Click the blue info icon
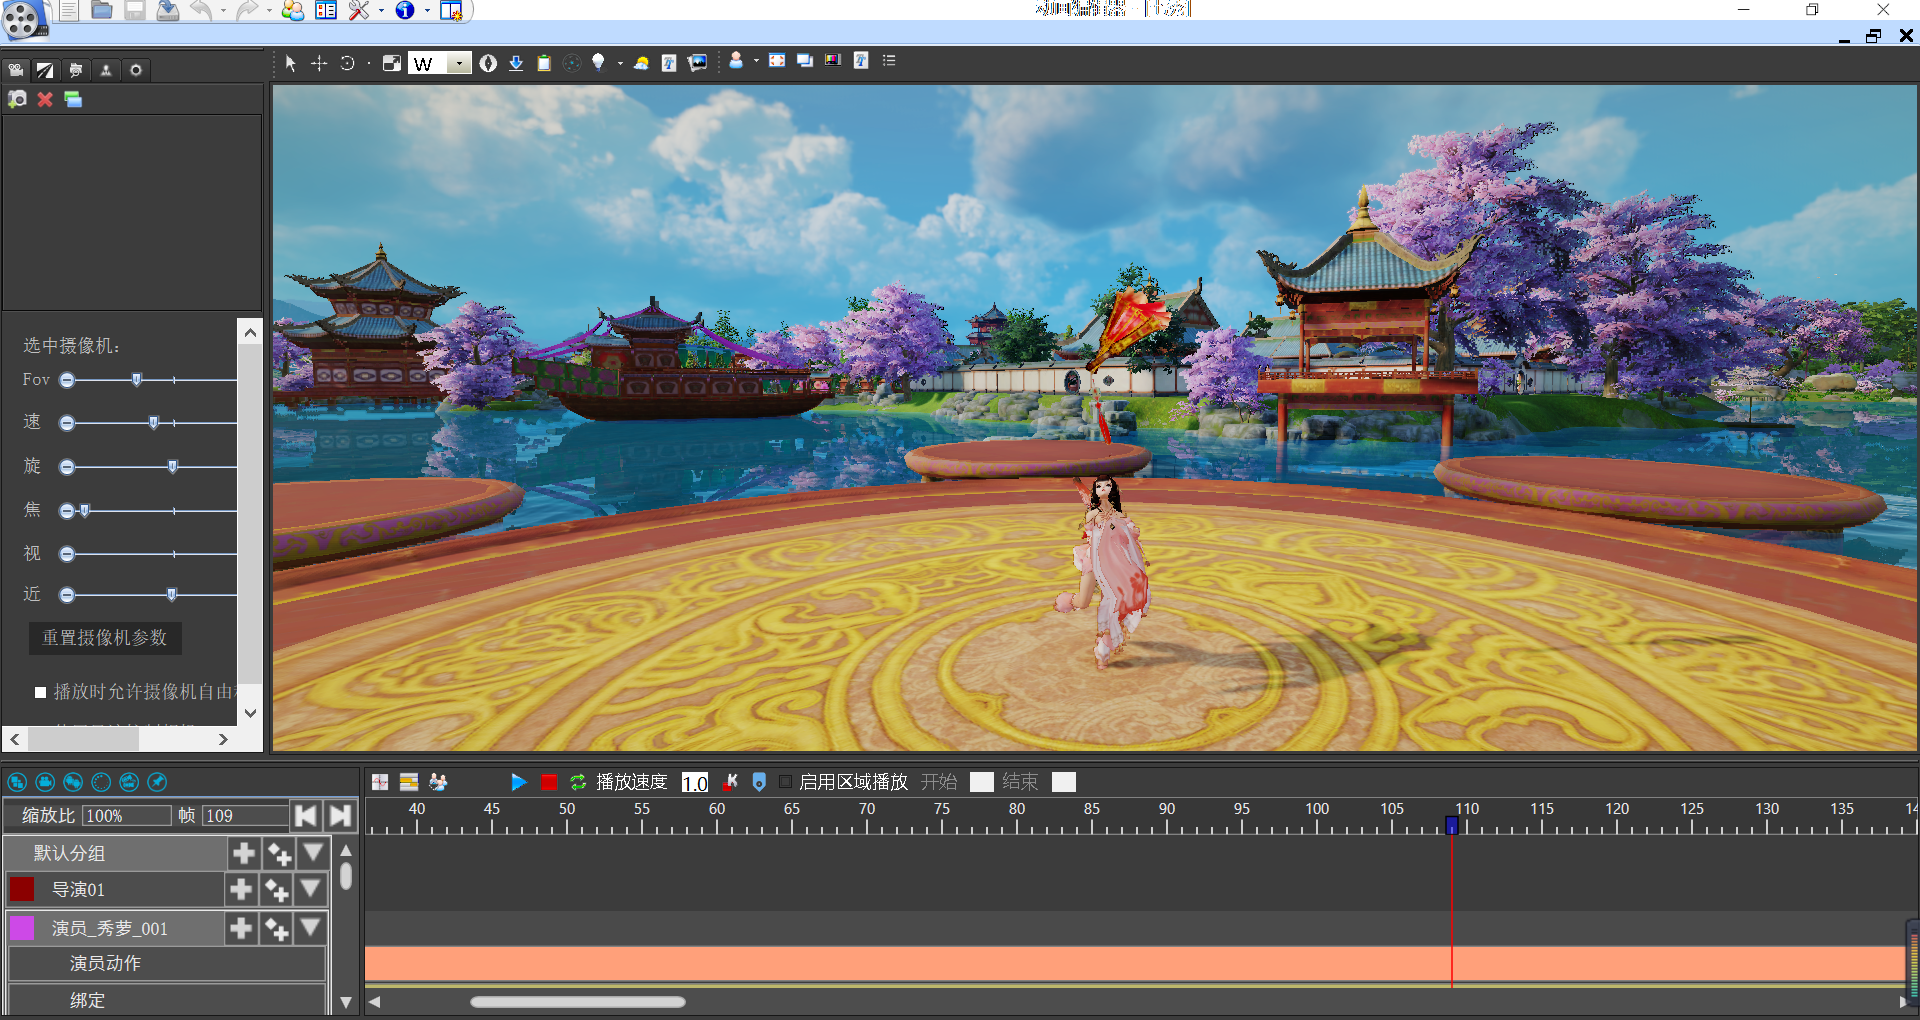The height and width of the screenshot is (1020, 1920). coord(405,10)
